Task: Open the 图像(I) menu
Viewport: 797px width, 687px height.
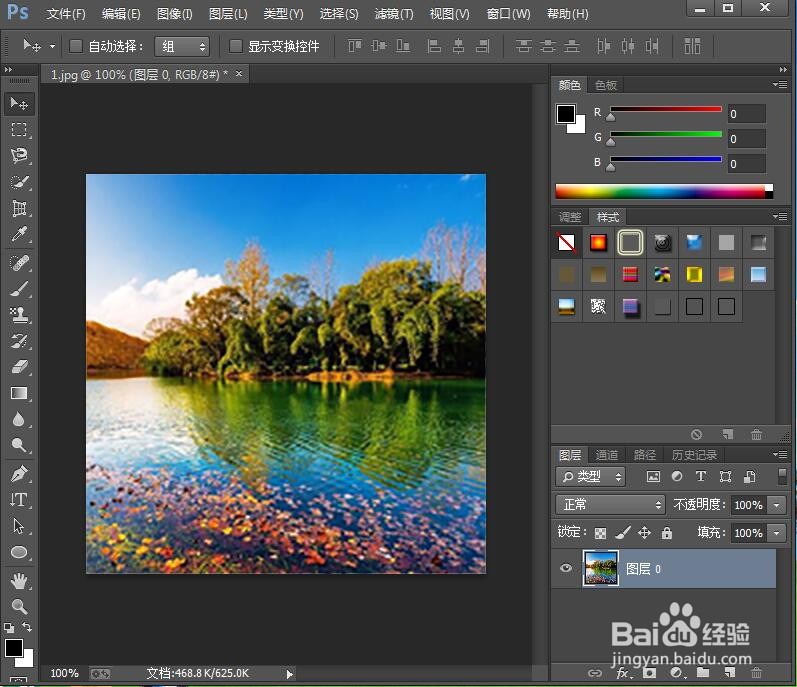Action: [x=174, y=14]
